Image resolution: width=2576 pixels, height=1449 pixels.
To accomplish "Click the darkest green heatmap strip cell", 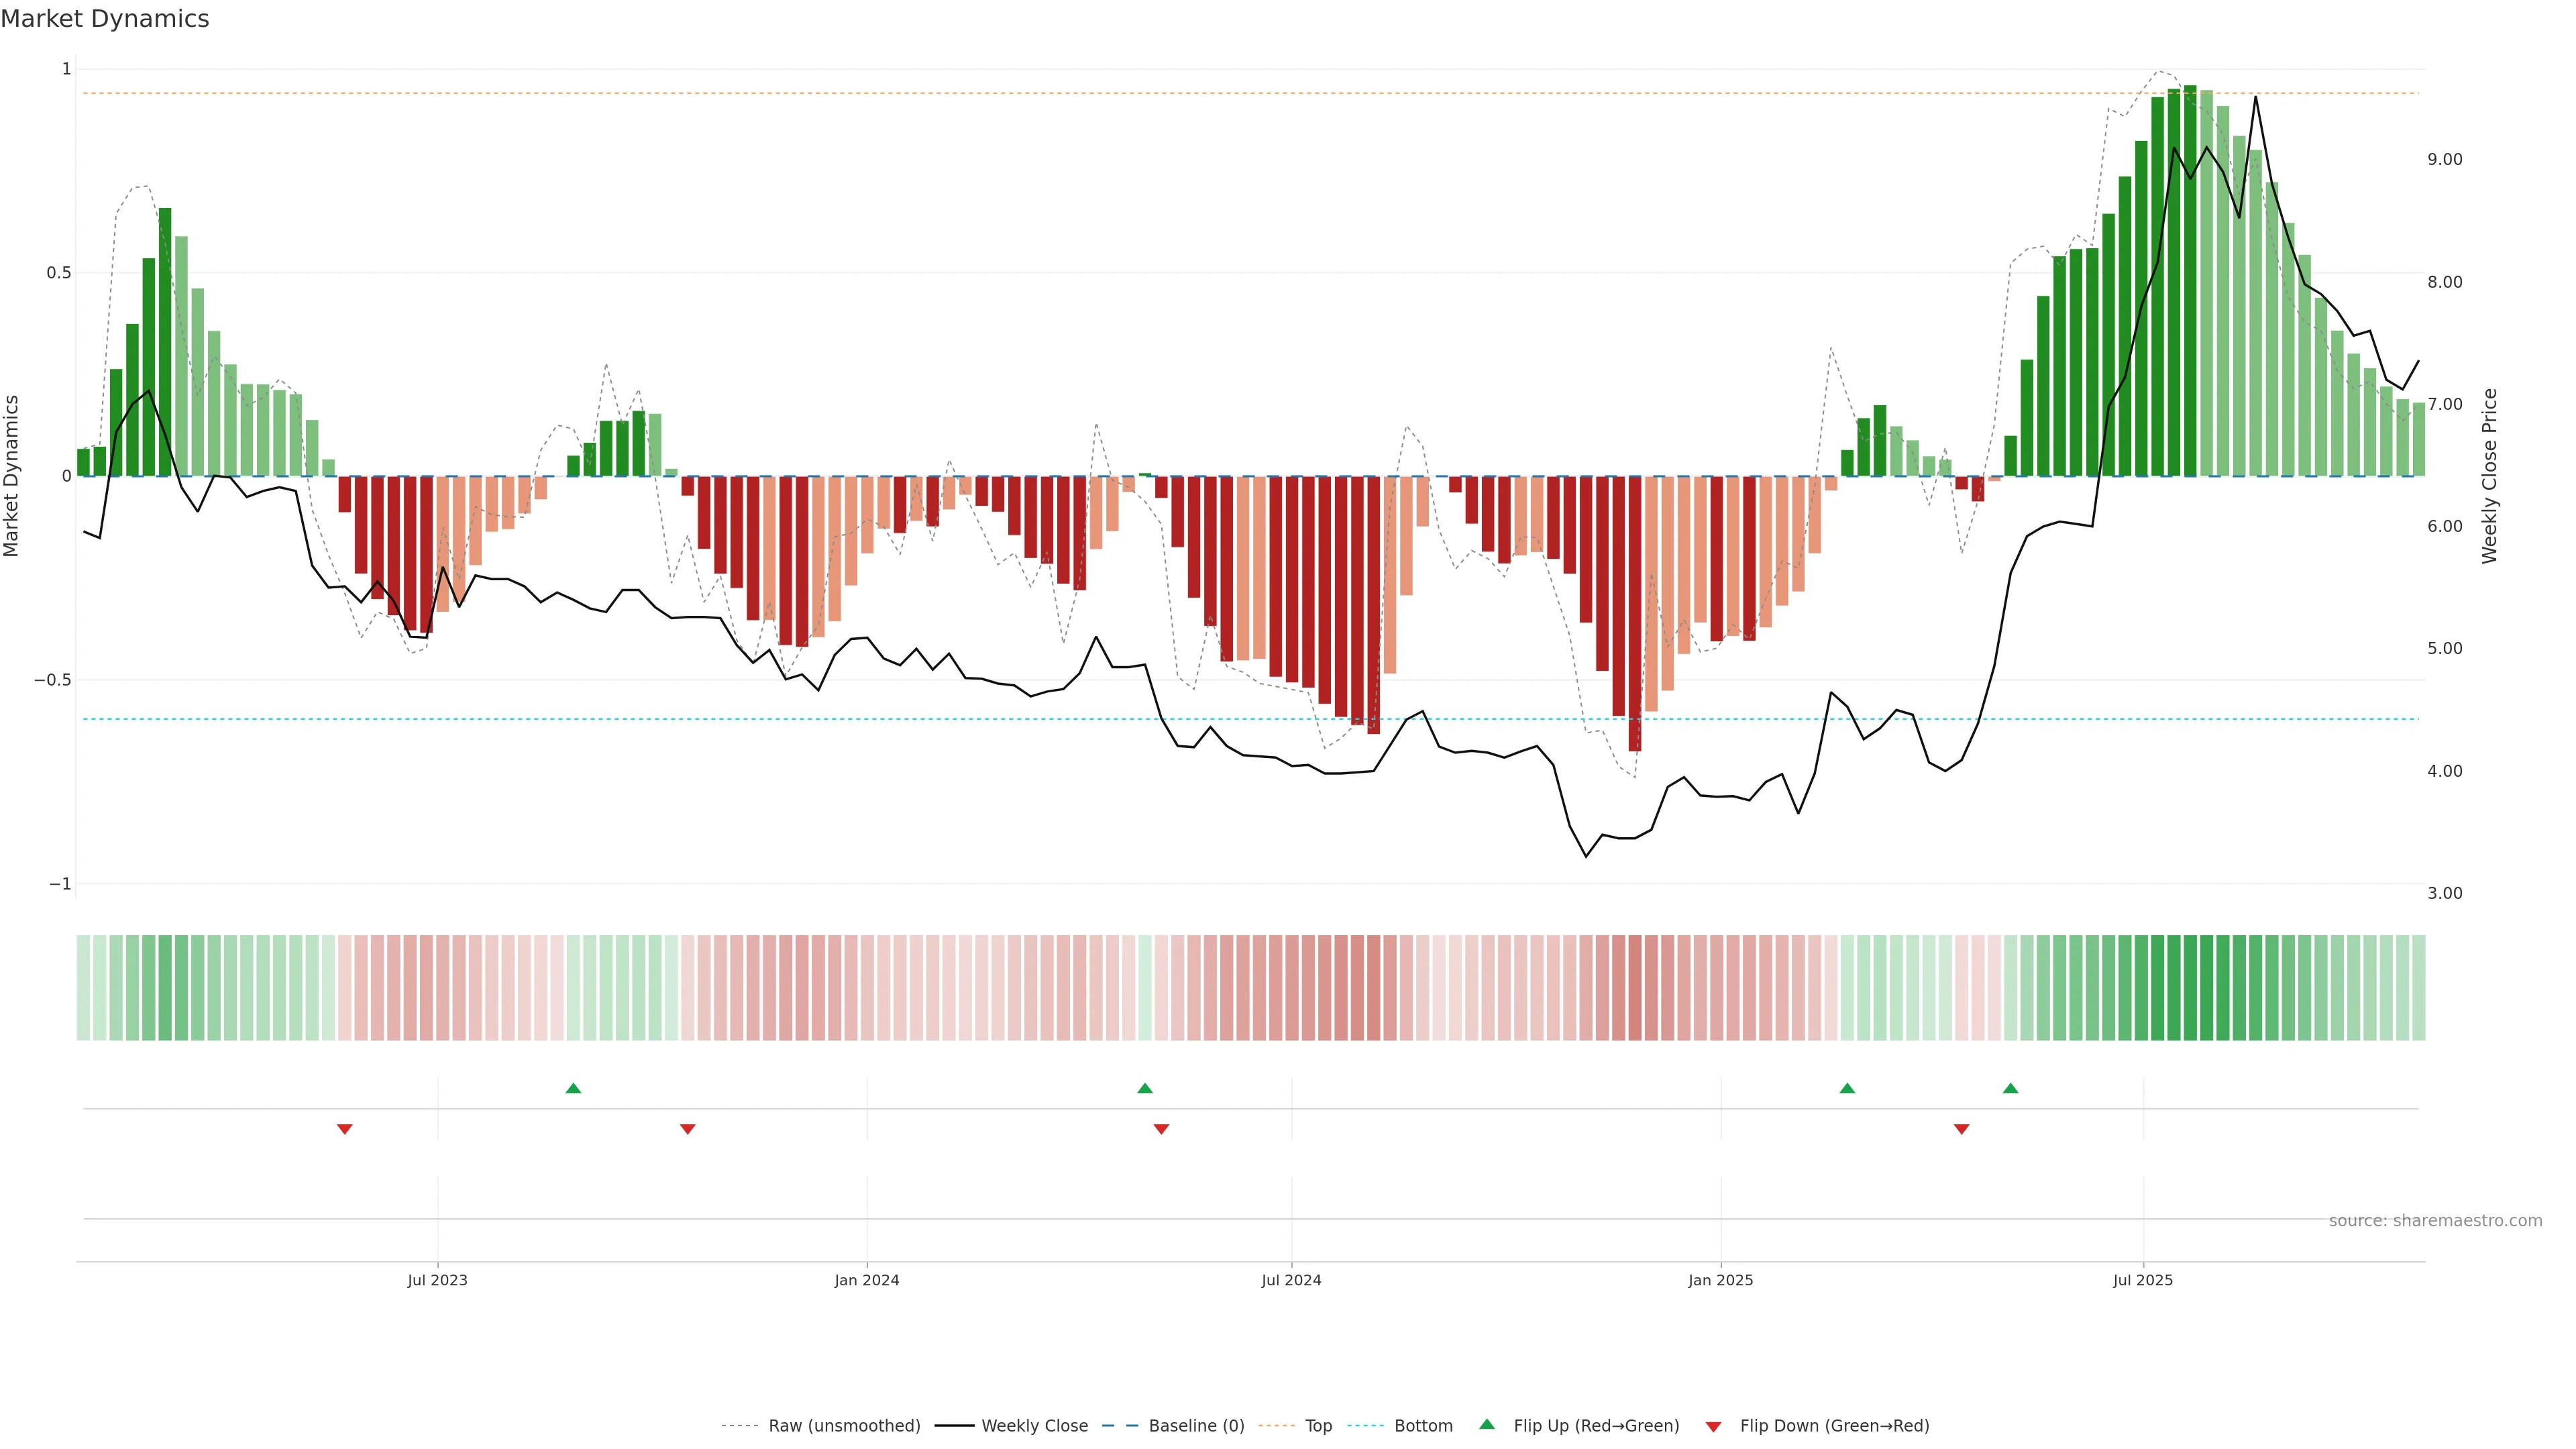I will click(2190, 987).
